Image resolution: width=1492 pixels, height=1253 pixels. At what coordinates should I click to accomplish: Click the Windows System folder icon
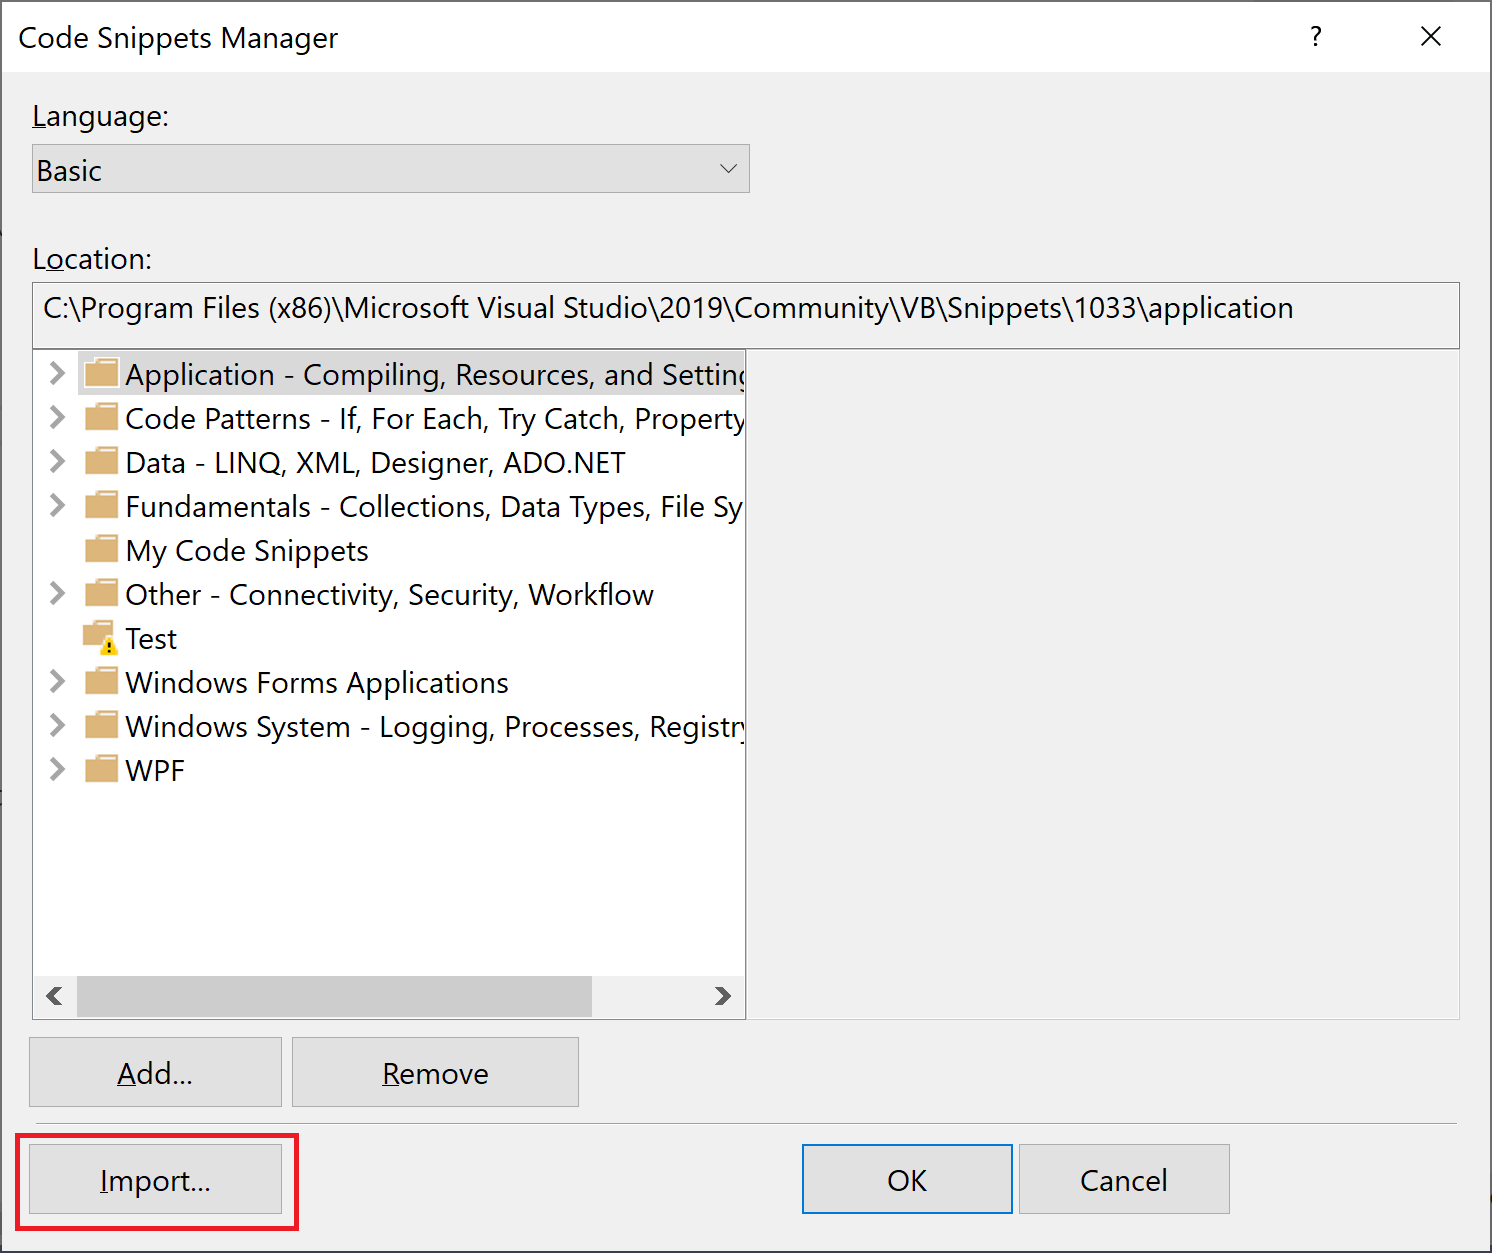(101, 724)
